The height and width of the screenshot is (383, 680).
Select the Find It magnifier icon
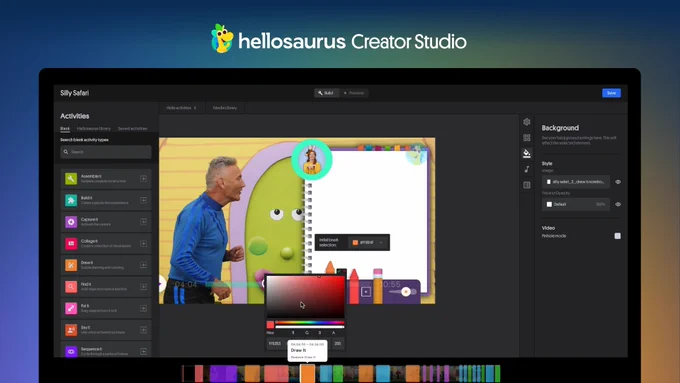tap(71, 287)
